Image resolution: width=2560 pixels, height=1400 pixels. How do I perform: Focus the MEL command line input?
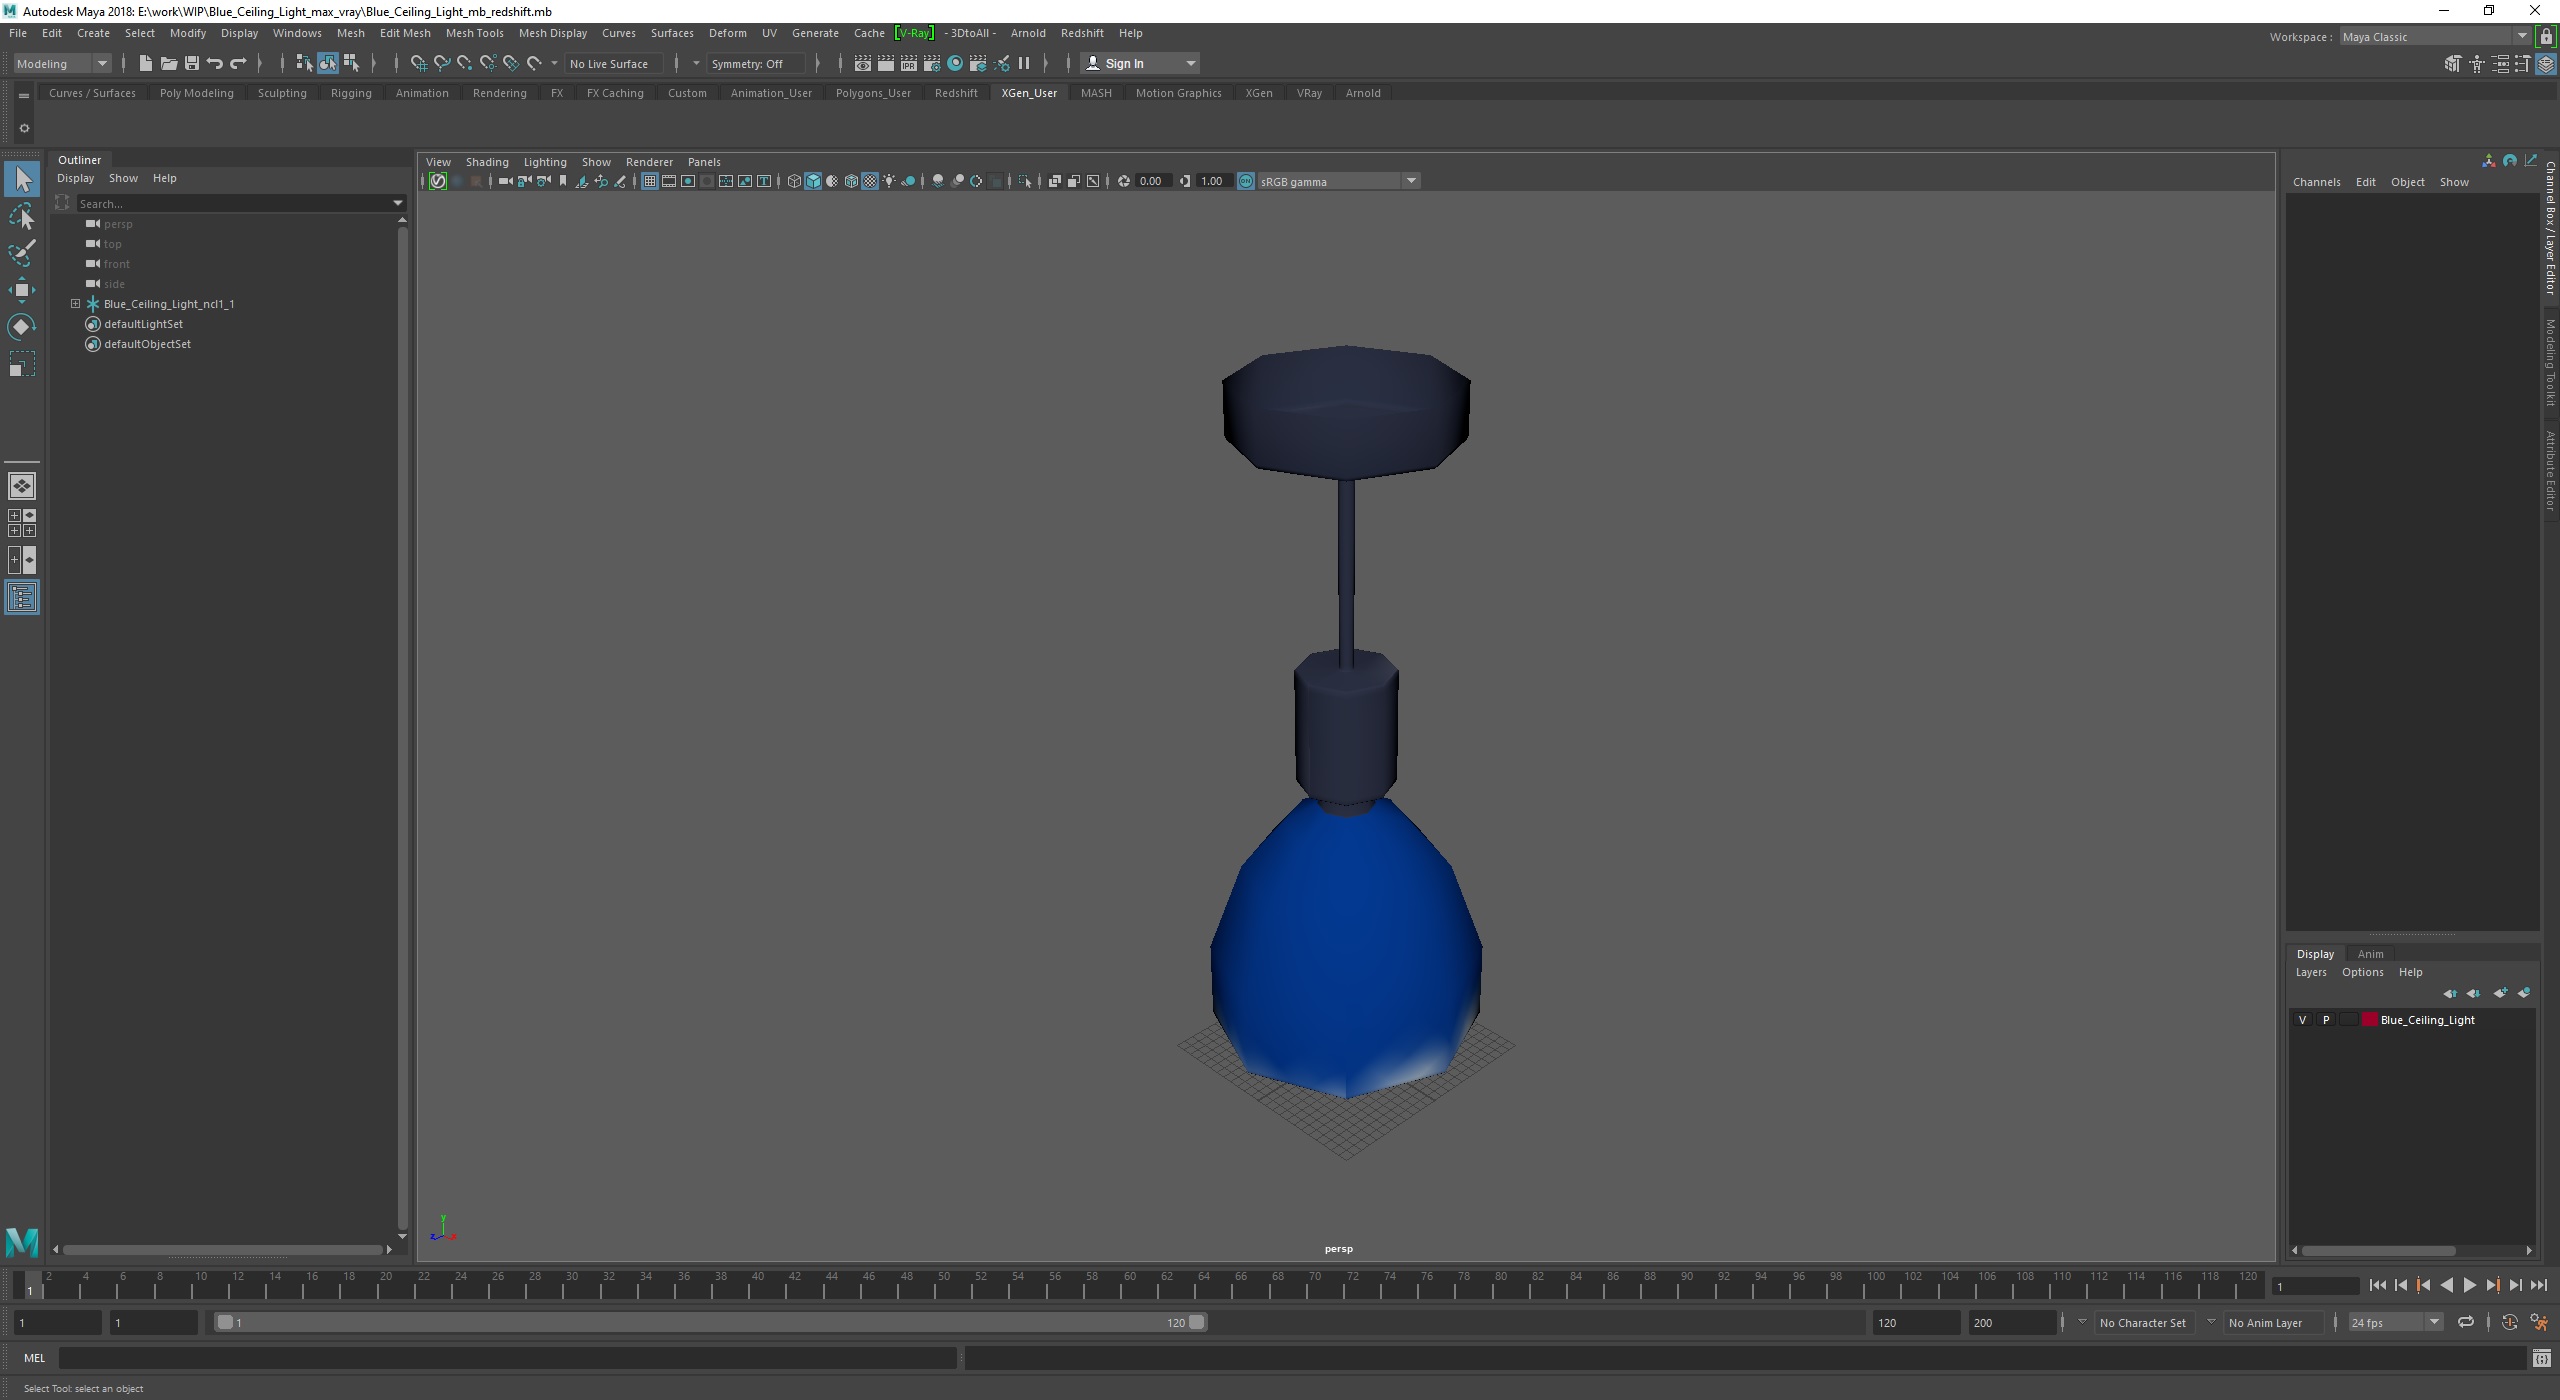tap(507, 1358)
